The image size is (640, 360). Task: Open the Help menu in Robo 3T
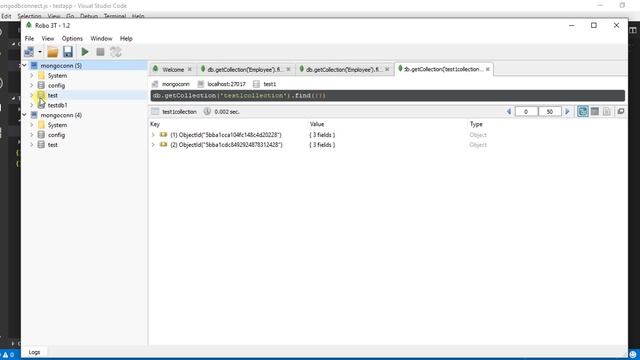coord(126,38)
